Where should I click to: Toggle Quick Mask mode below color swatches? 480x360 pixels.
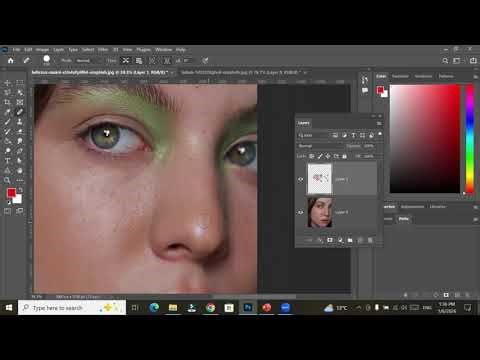click(7, 211)
